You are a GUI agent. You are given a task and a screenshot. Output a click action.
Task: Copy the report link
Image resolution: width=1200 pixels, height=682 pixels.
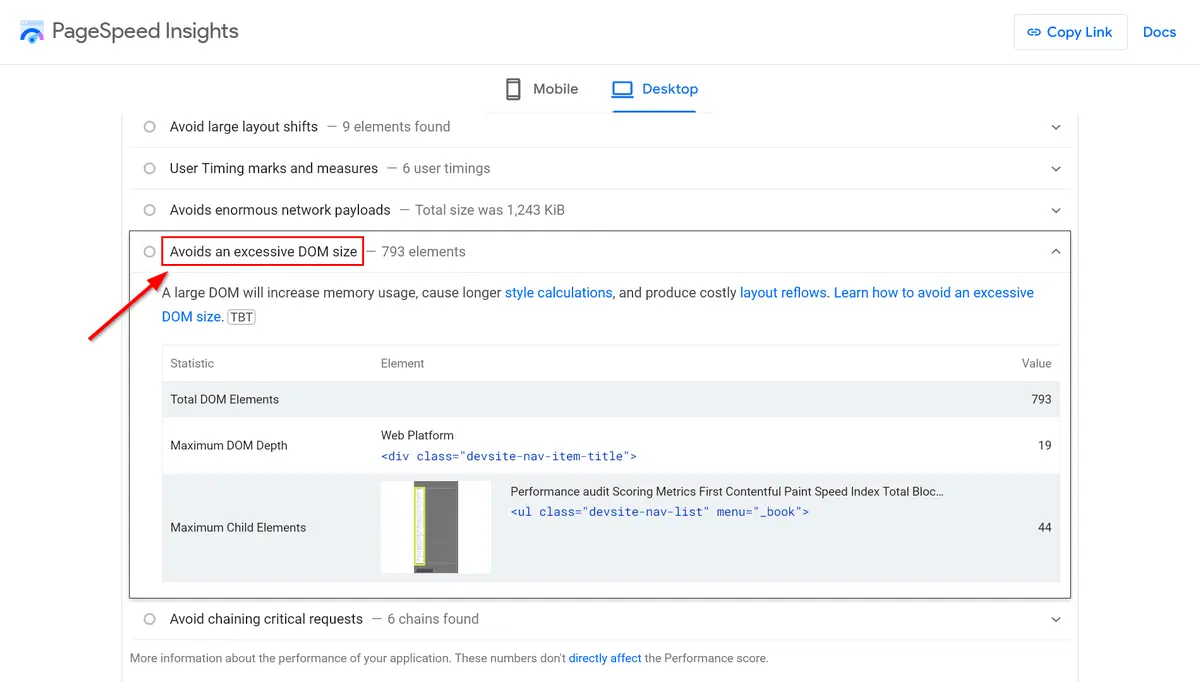(1071, 32)
